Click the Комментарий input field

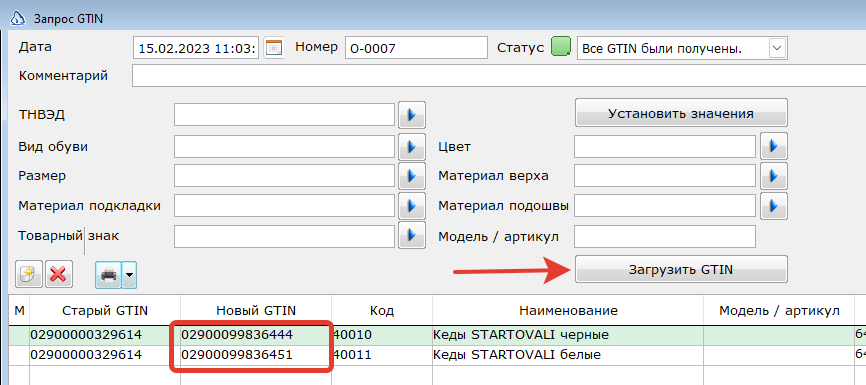tap(499, 76)
